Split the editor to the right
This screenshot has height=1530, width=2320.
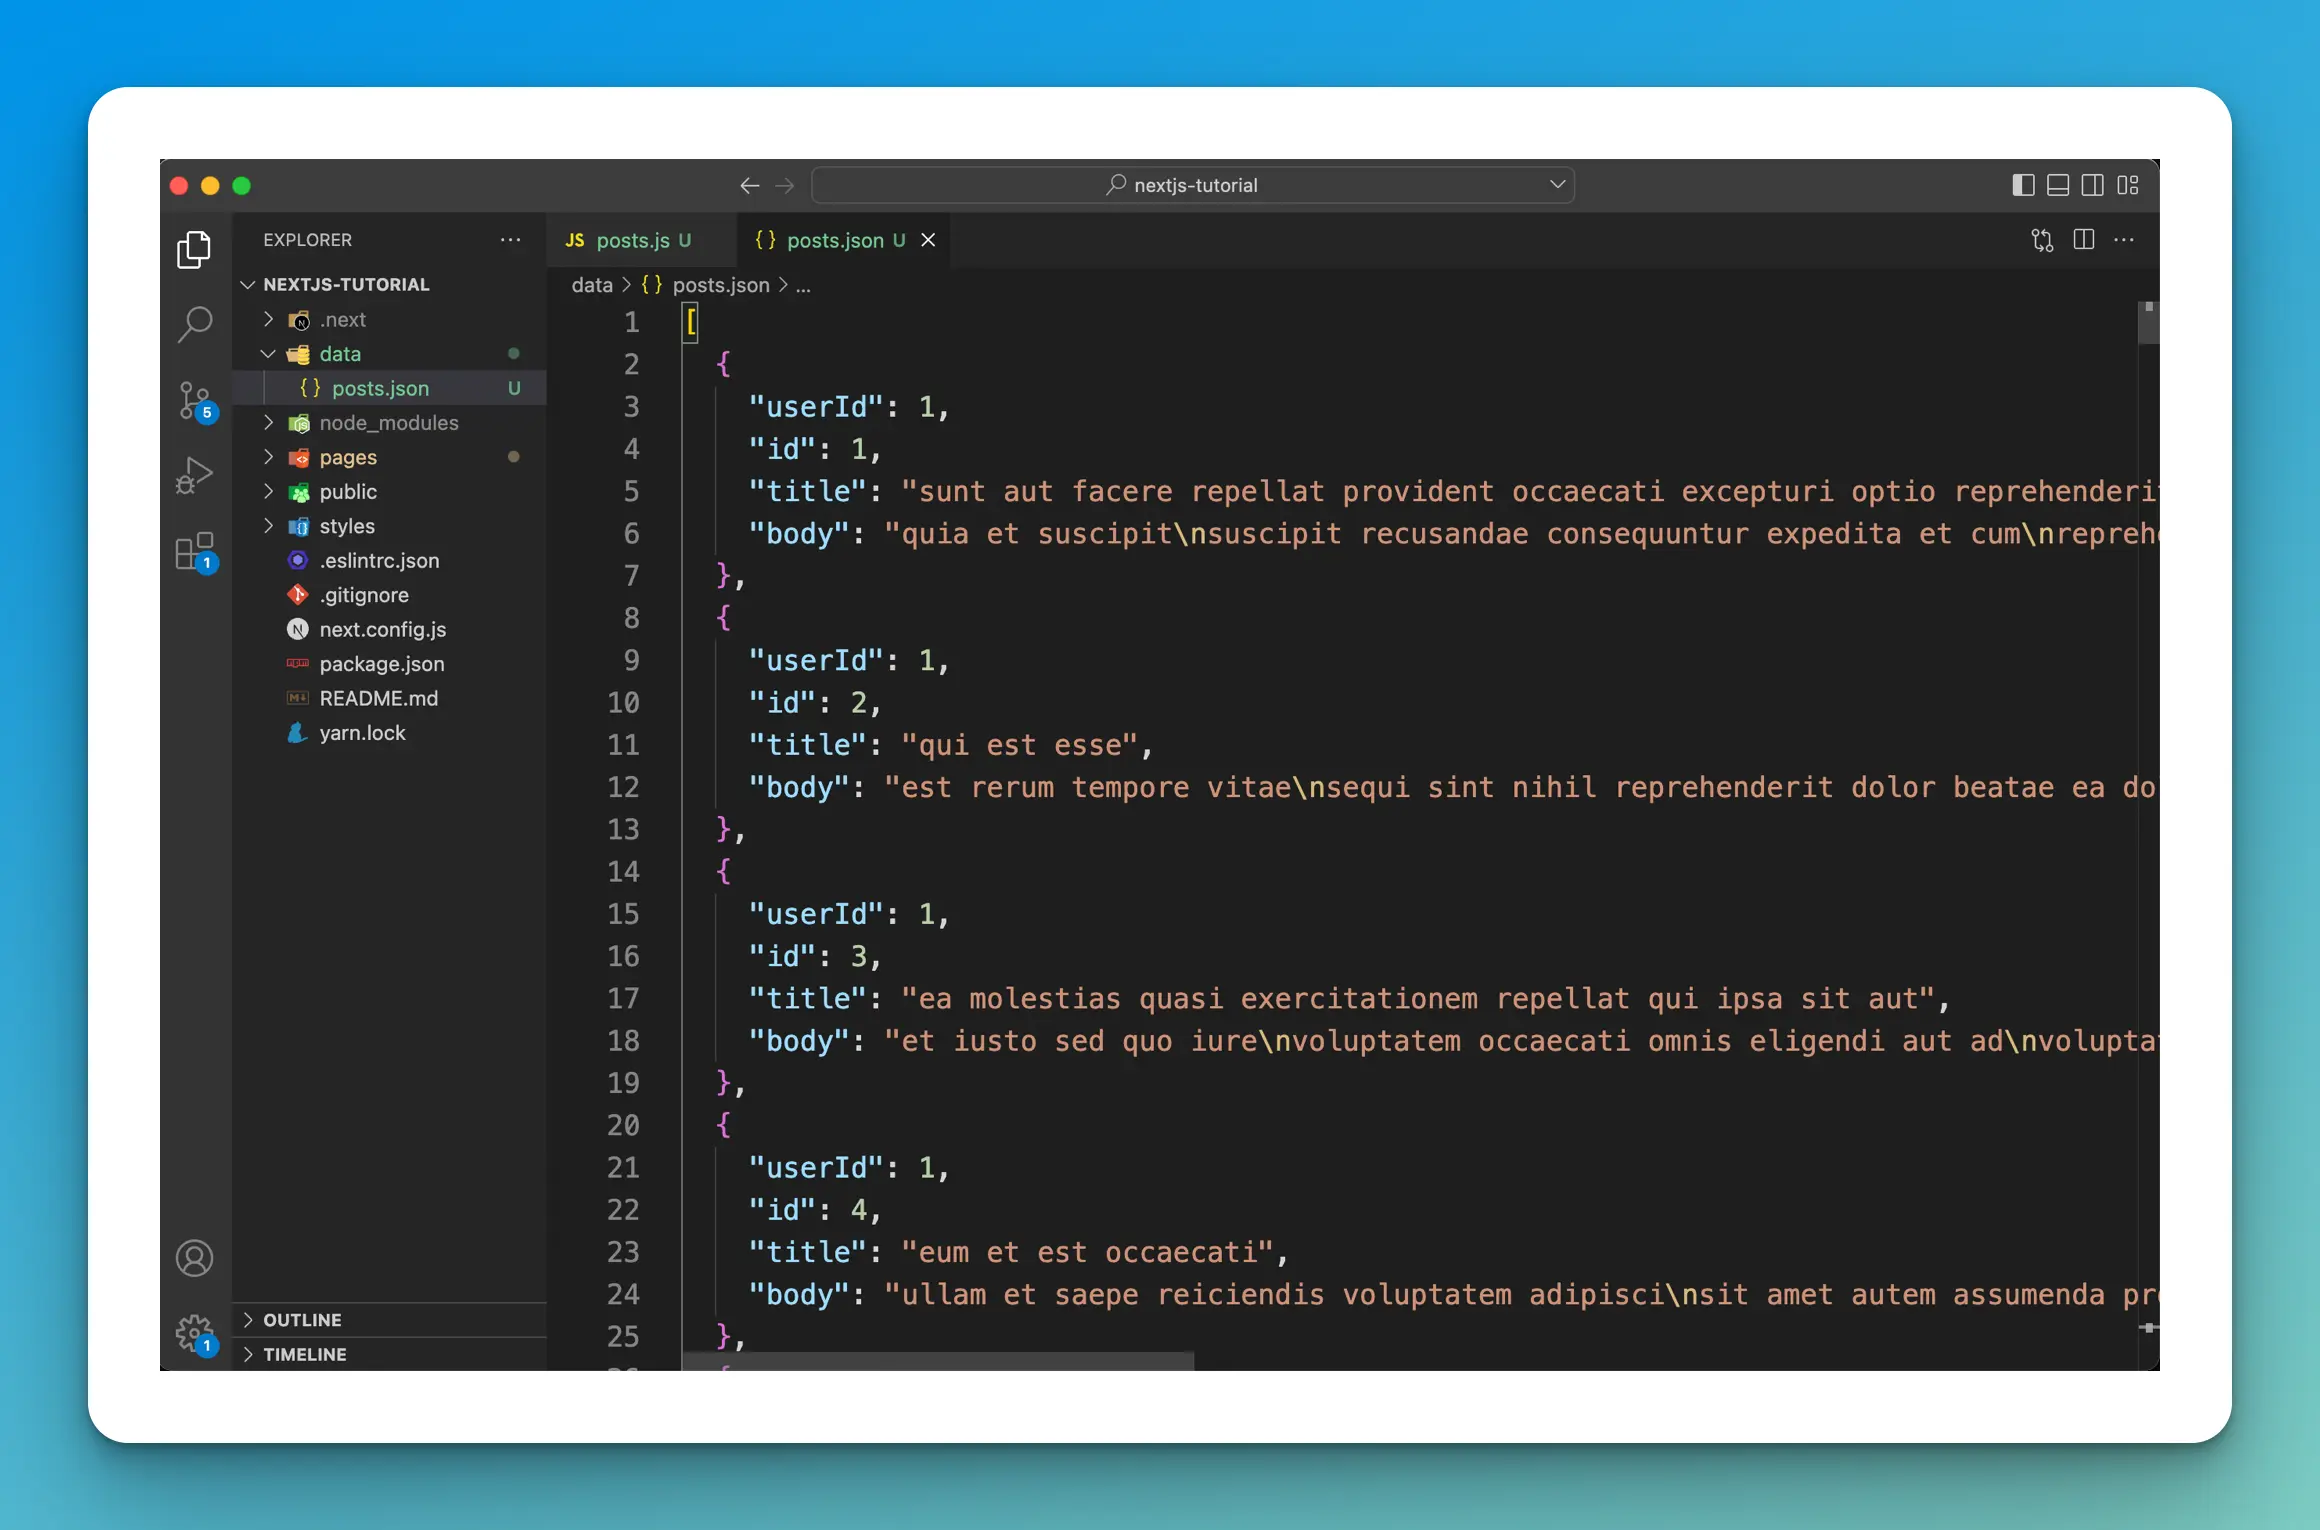(x=2084, y=240)
